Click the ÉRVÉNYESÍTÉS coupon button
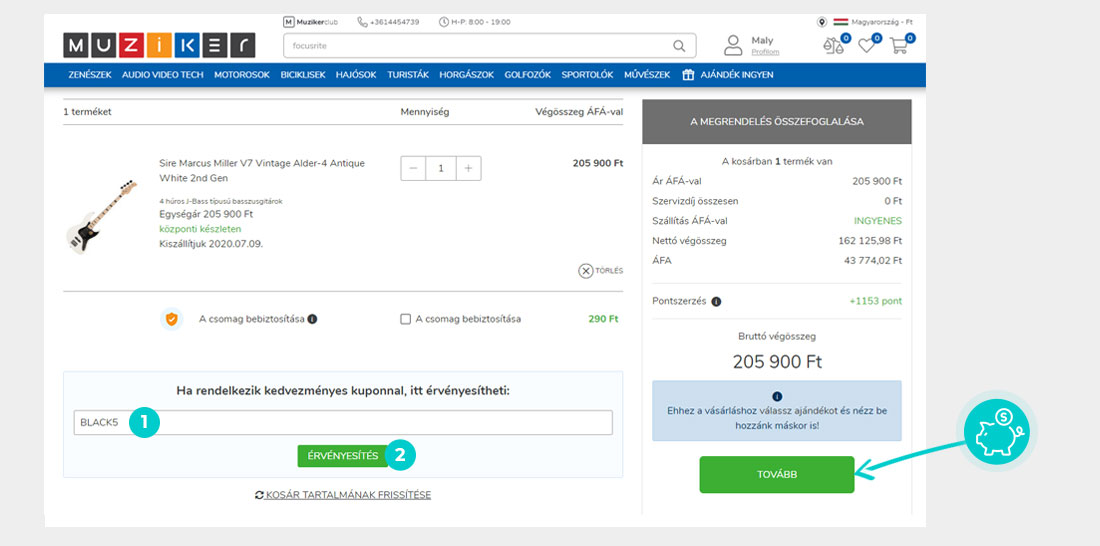This screenshot has height=546, width=1100. click(343, 456)
